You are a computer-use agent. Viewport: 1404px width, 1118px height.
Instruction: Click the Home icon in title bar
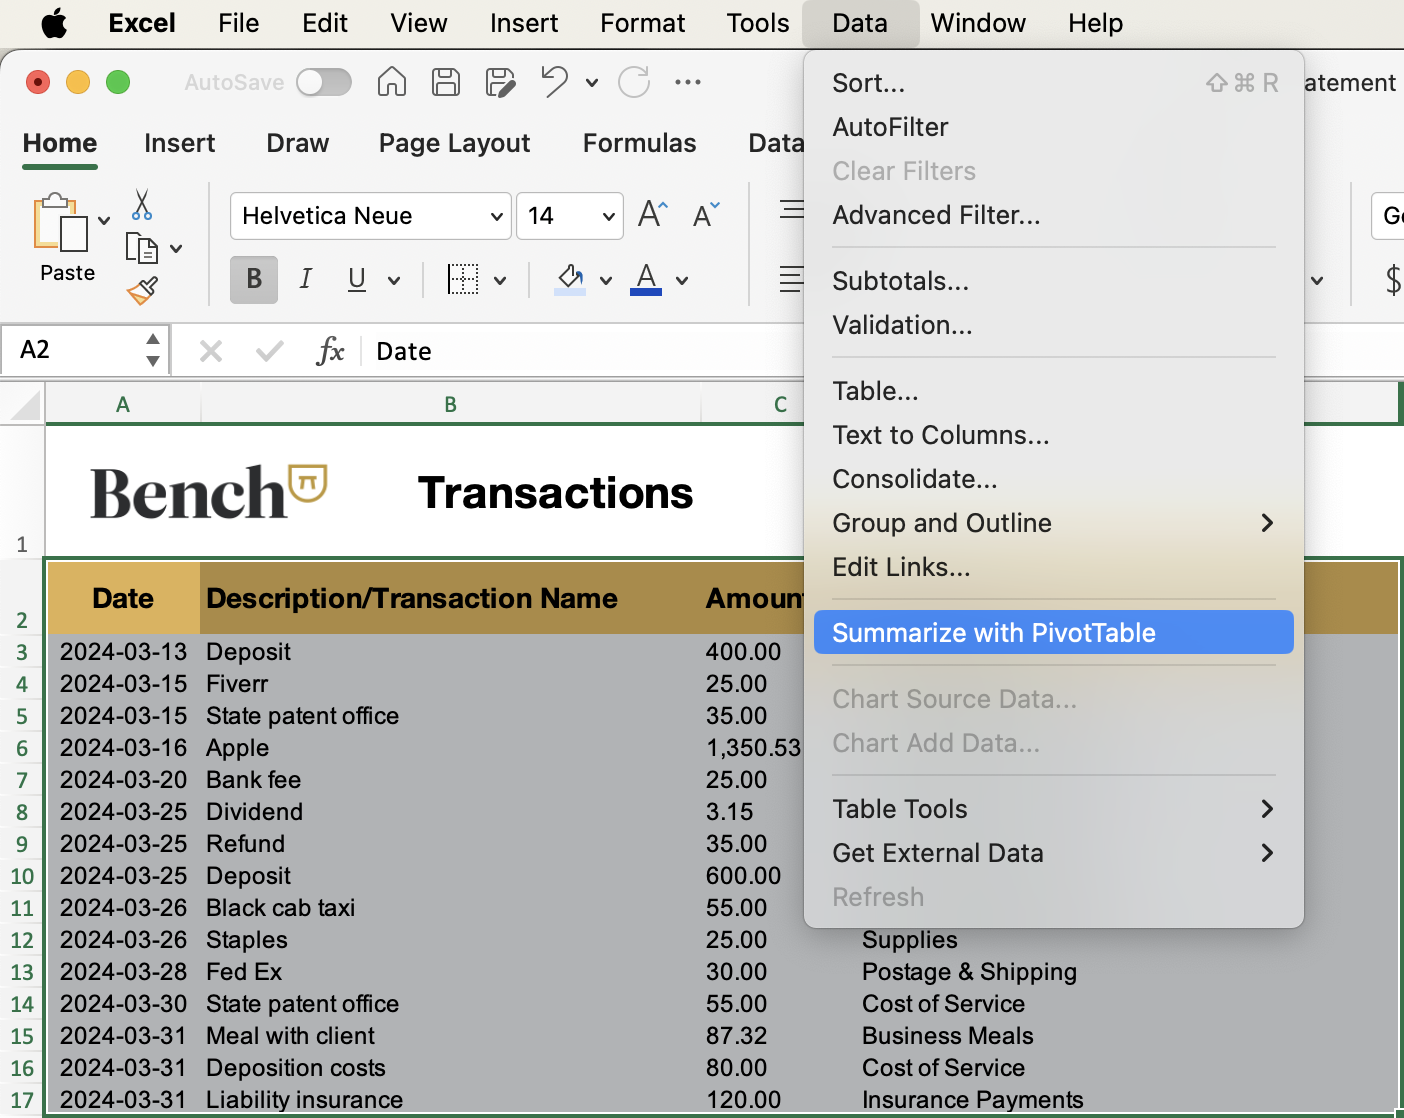391,82
